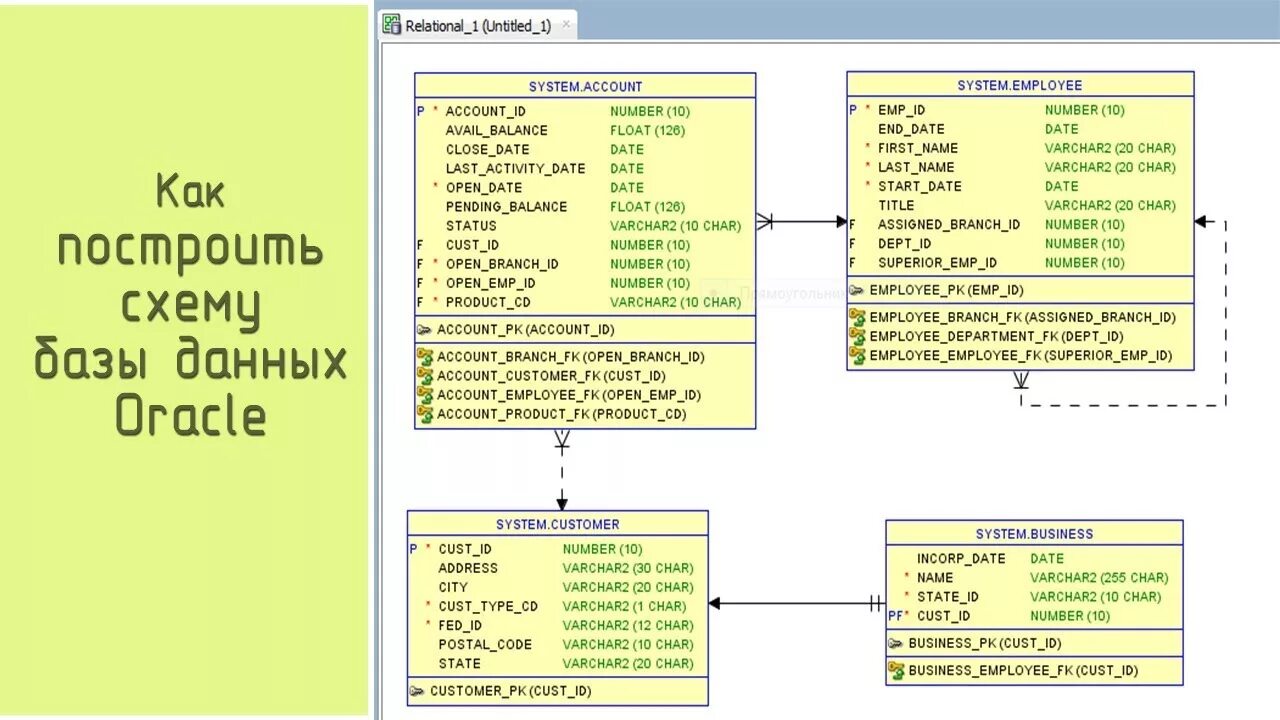Click the key icon beside BUSINESS_PK

(x=896, y=643)
